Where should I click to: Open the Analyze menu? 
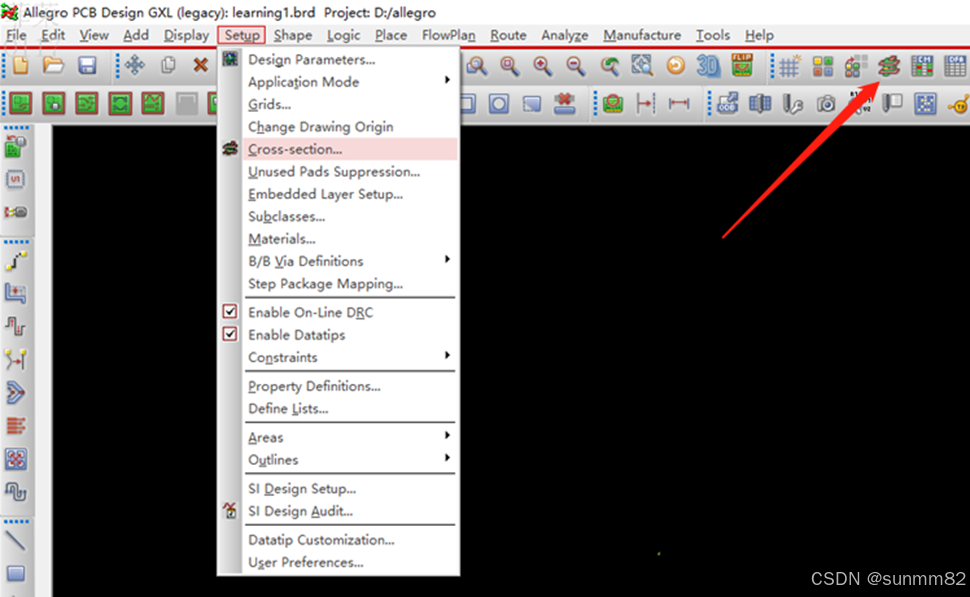click(x=565, y=35)
